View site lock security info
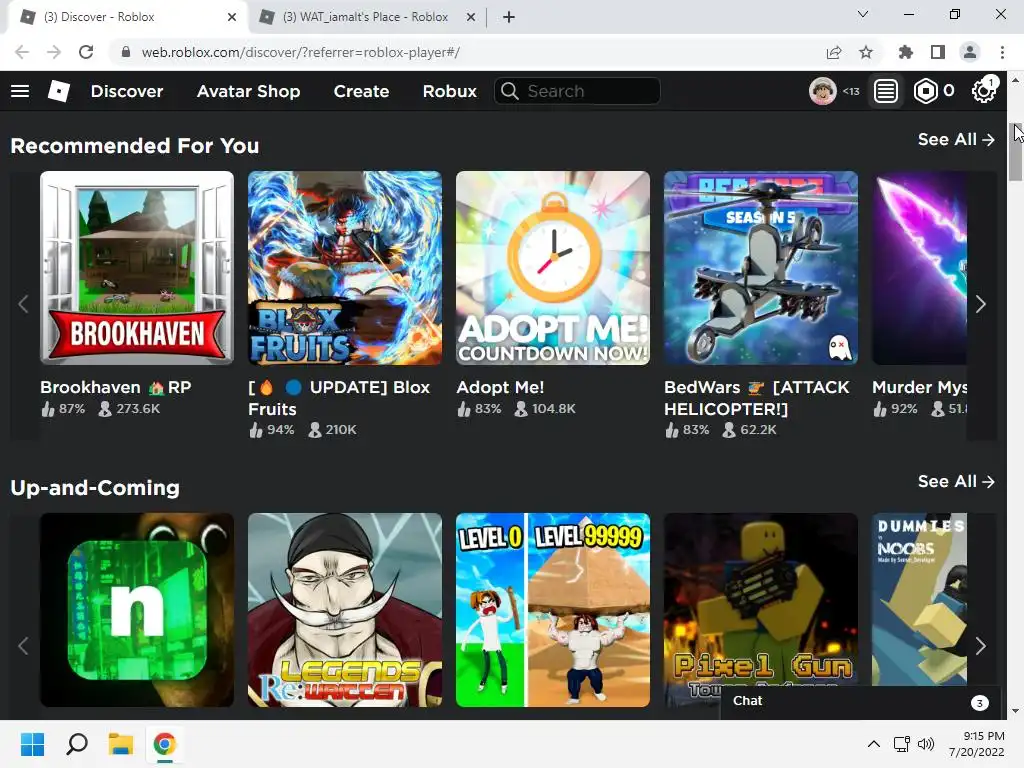1024x768 pixels. [x=126, y=52]
